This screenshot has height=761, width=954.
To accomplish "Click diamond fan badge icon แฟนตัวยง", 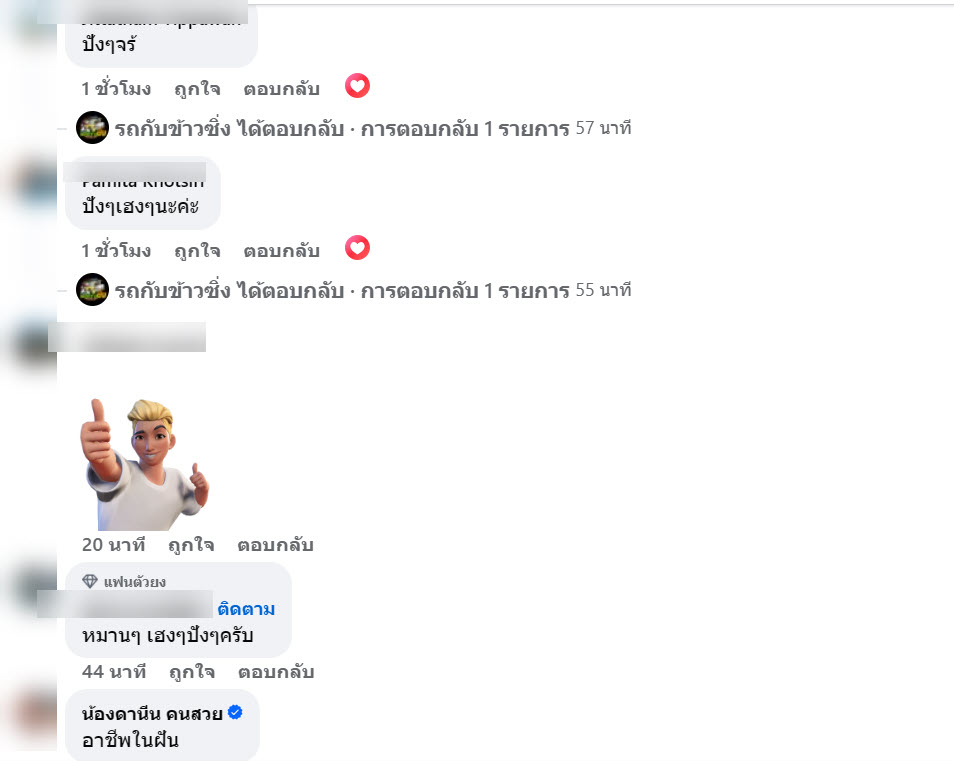I will pyautogui.click(x=89, y=582).
